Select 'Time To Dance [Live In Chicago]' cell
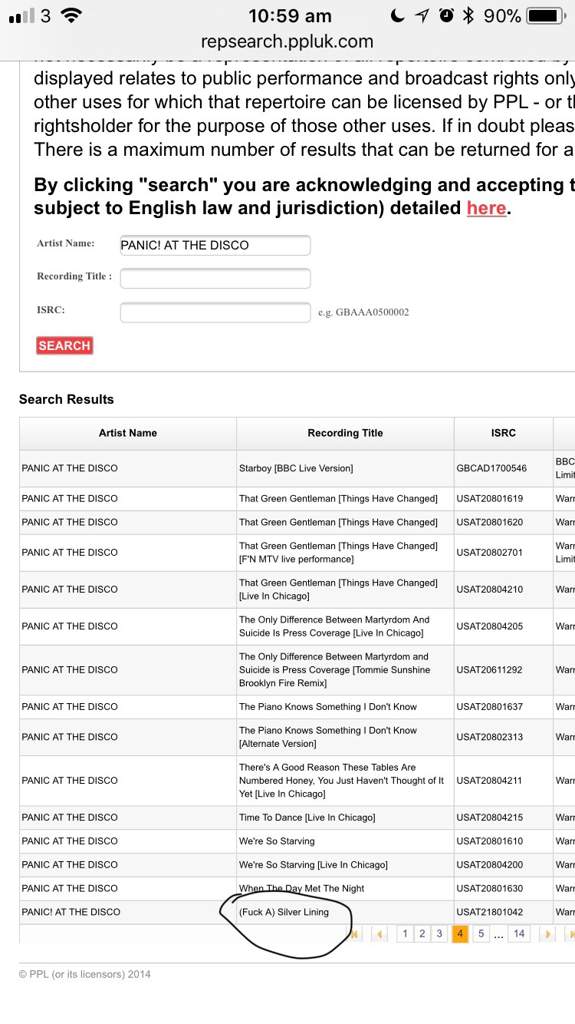The image size is (575, 1024). 345,818
